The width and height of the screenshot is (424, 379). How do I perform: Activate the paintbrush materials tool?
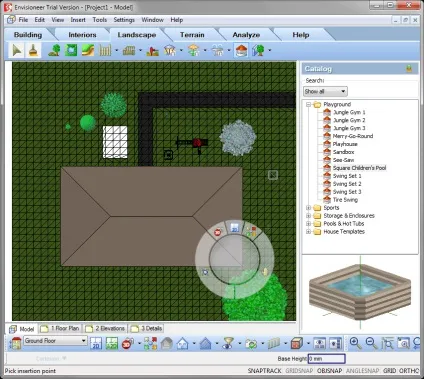click(33, 51)
